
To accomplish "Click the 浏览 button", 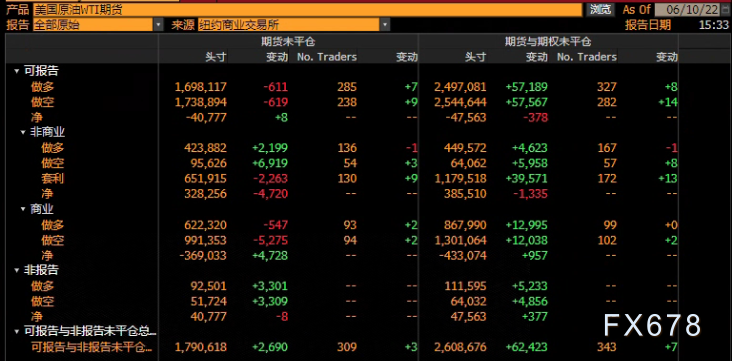I will (600, 9).
